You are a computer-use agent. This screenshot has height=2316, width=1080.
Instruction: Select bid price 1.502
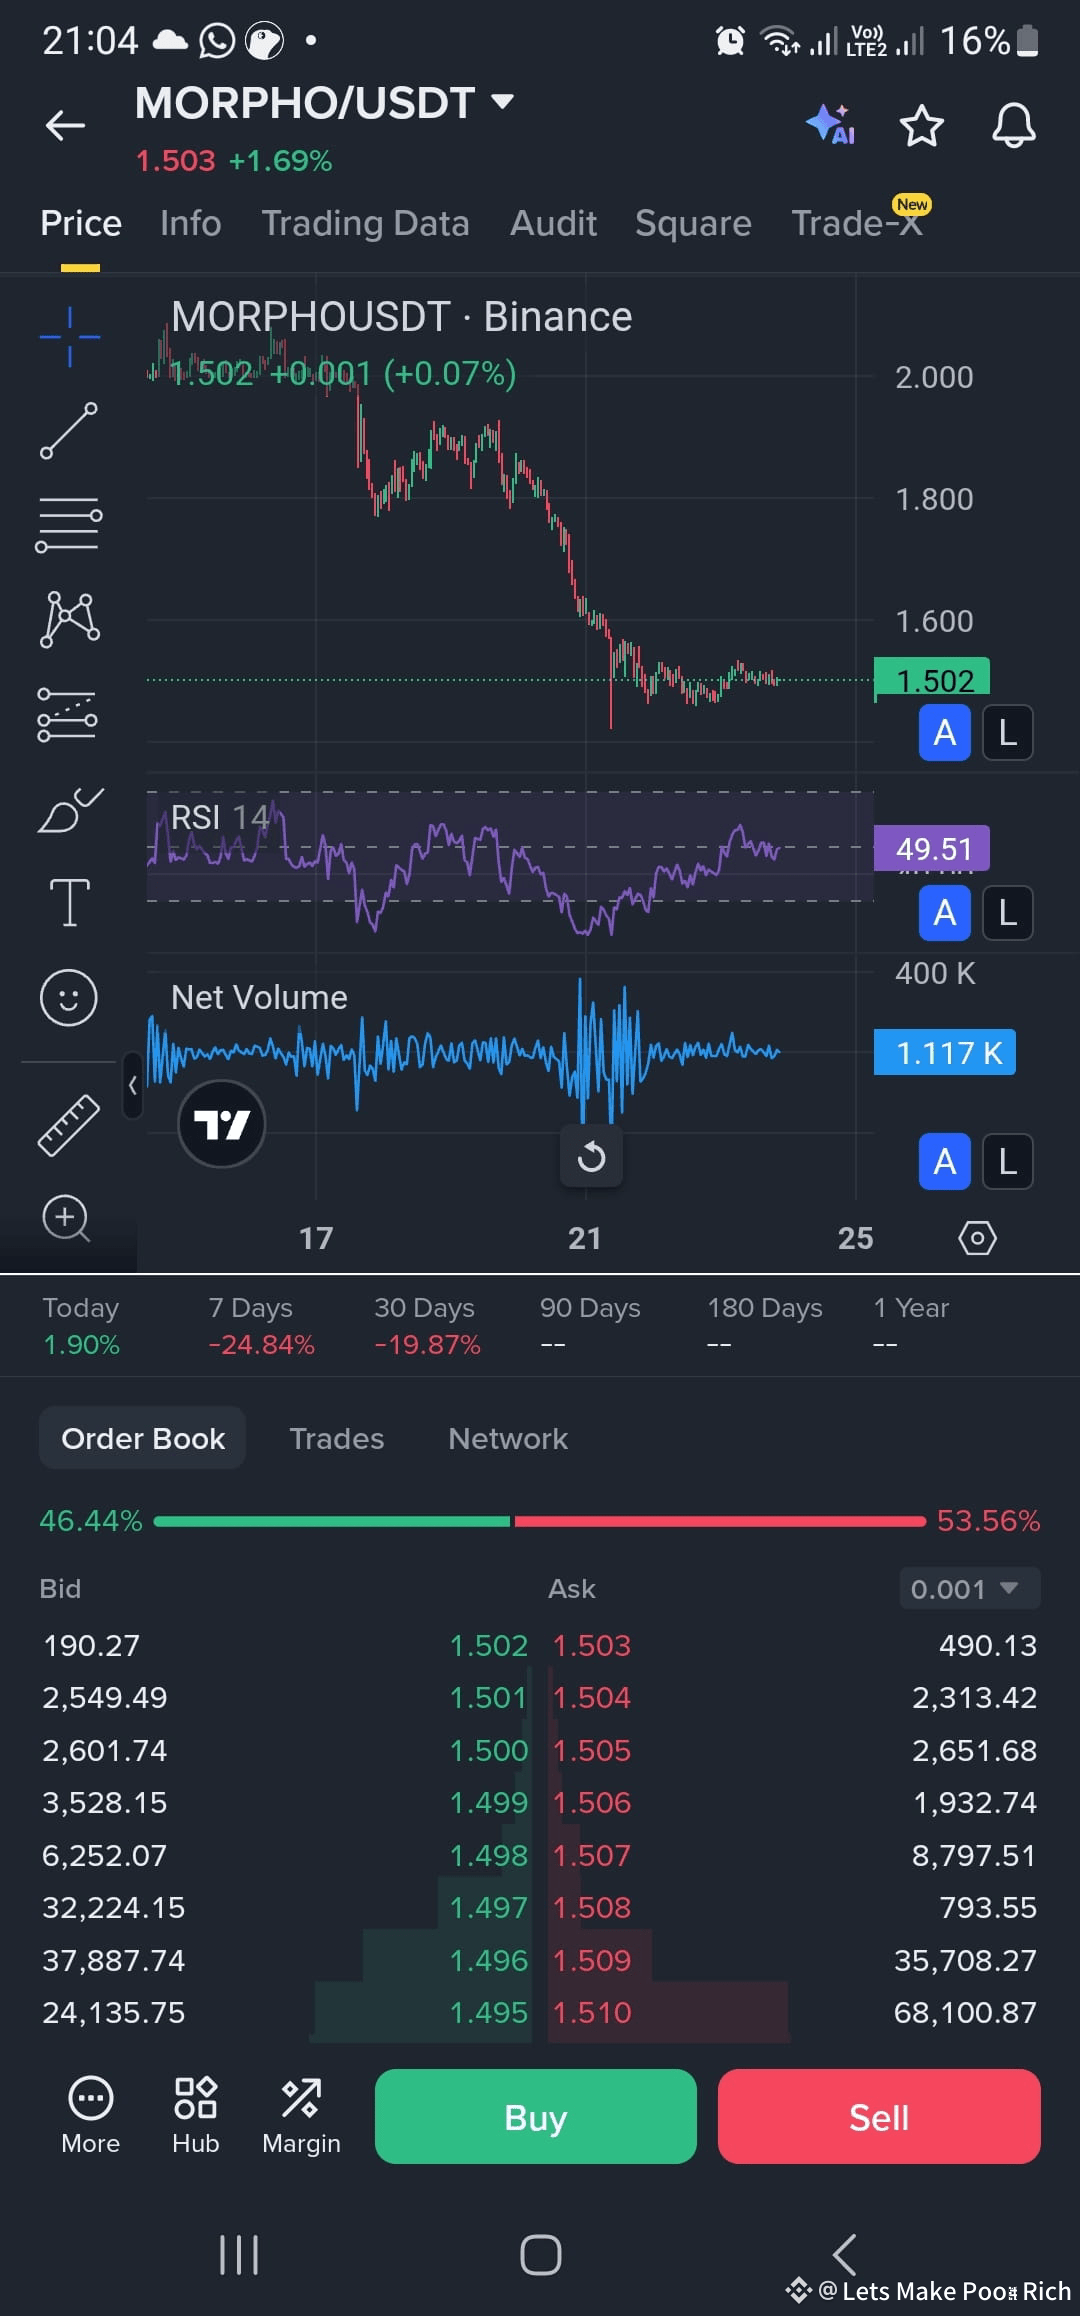pos(488,1645)
